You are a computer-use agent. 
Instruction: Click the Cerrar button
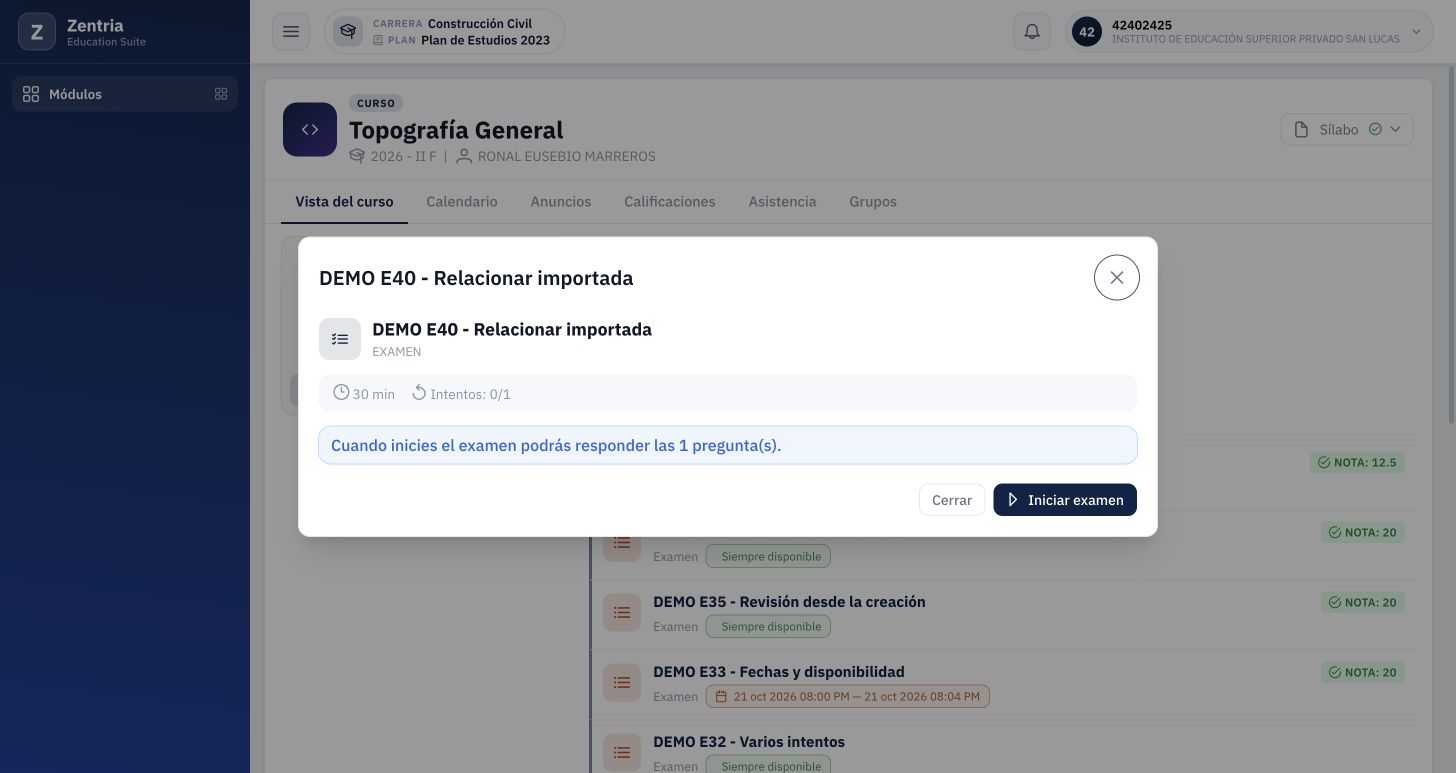tap(952, 500)
